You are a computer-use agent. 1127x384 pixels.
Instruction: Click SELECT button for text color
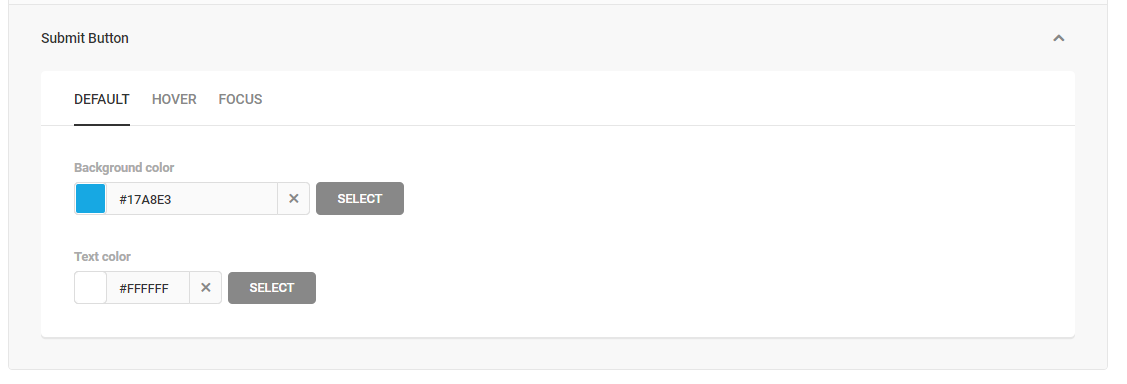tap(272, 288)
